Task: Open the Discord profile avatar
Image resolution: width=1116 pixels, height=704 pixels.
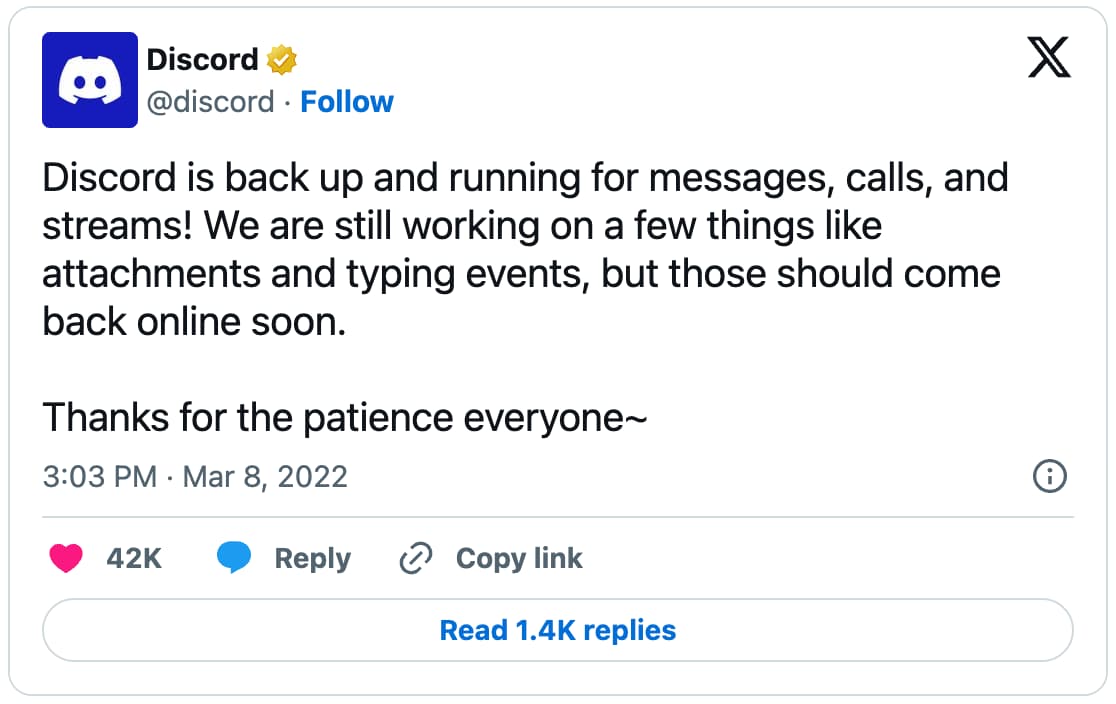Action: coord(90,80)
